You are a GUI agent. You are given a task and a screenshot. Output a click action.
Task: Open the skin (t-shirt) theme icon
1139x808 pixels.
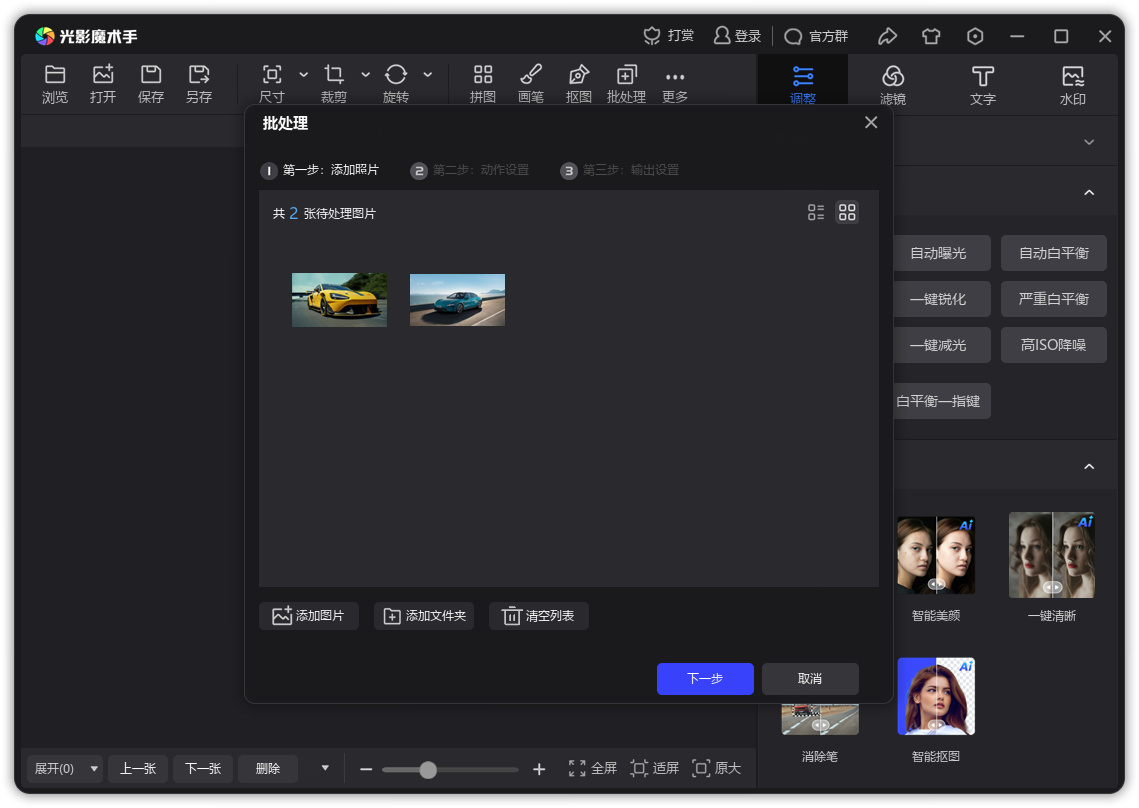[x=931, y=37]
